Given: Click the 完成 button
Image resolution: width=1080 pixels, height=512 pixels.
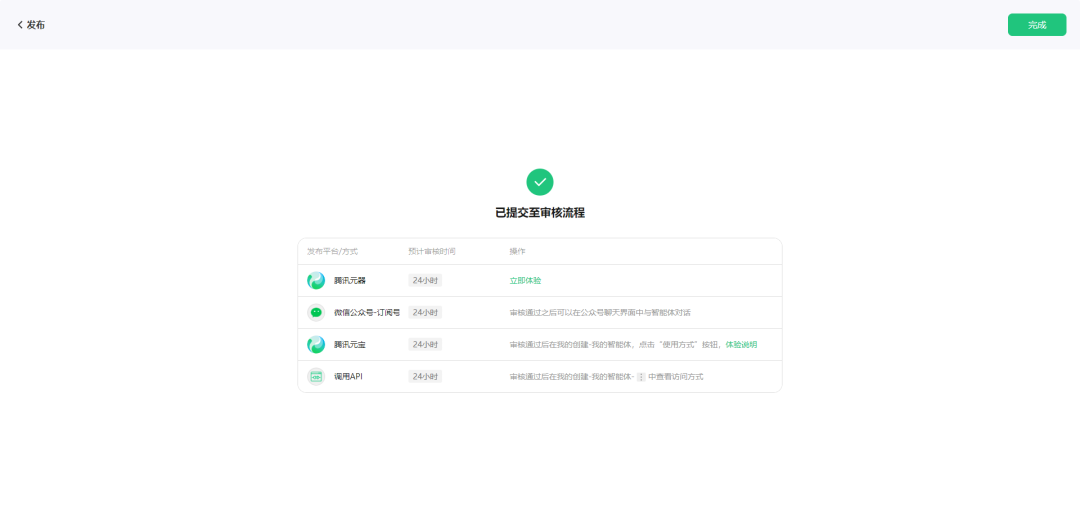Looking at the screenshot, I should [x=1037, y=25].
